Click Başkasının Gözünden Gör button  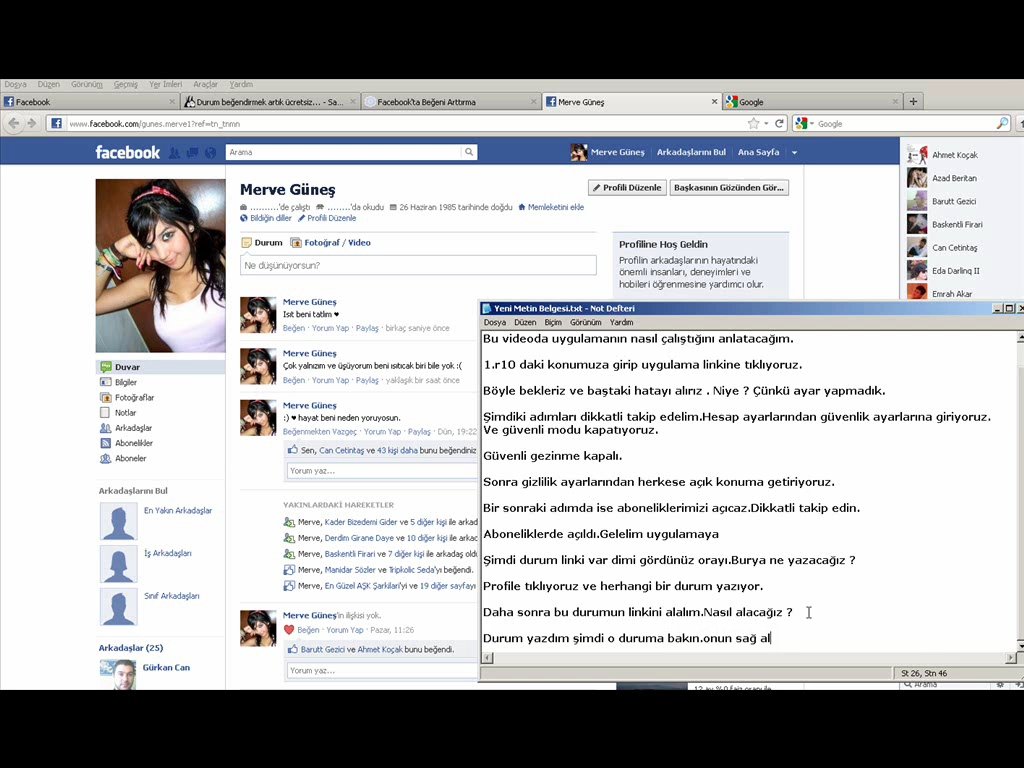click(x=729, y=187)
